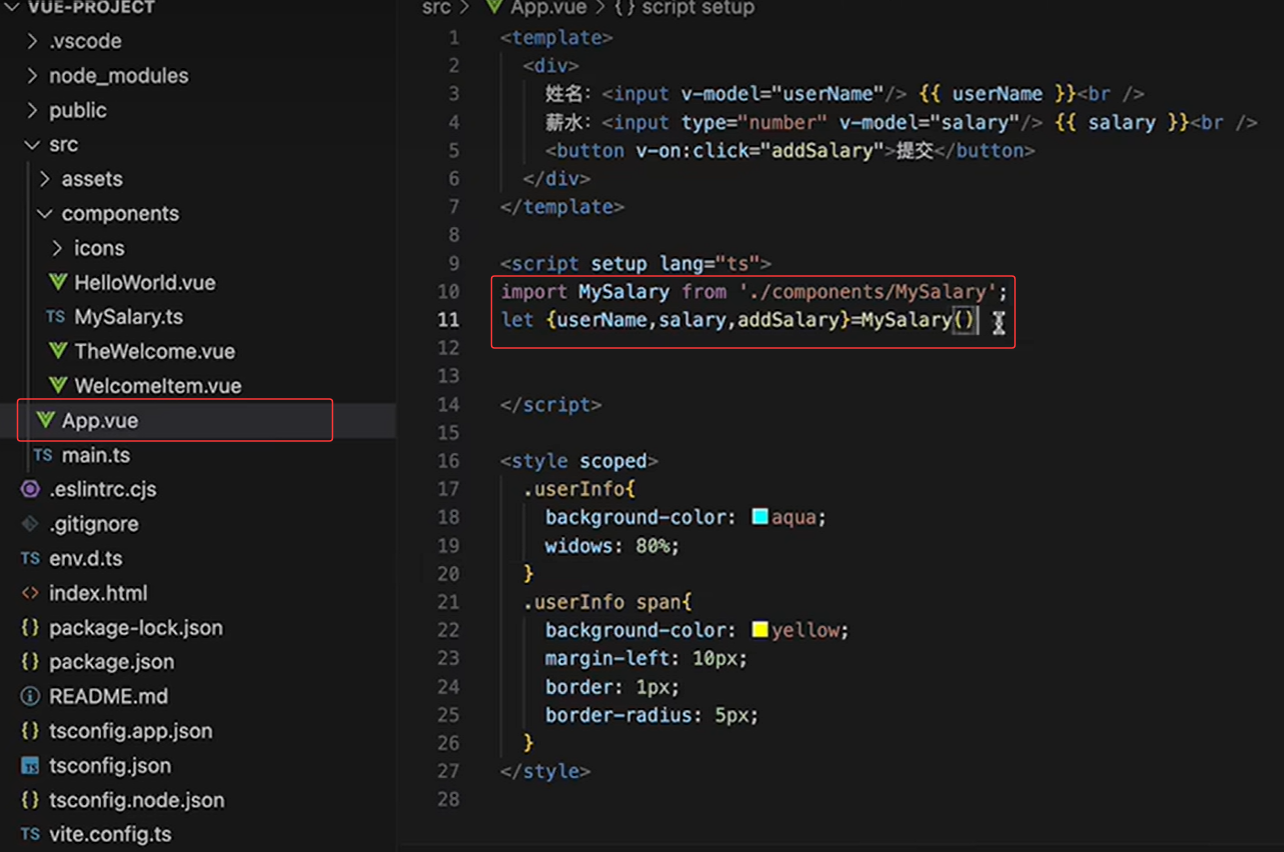The image size is (1284, 852).
Task: Open main.ts file
Action: (96, 455)
